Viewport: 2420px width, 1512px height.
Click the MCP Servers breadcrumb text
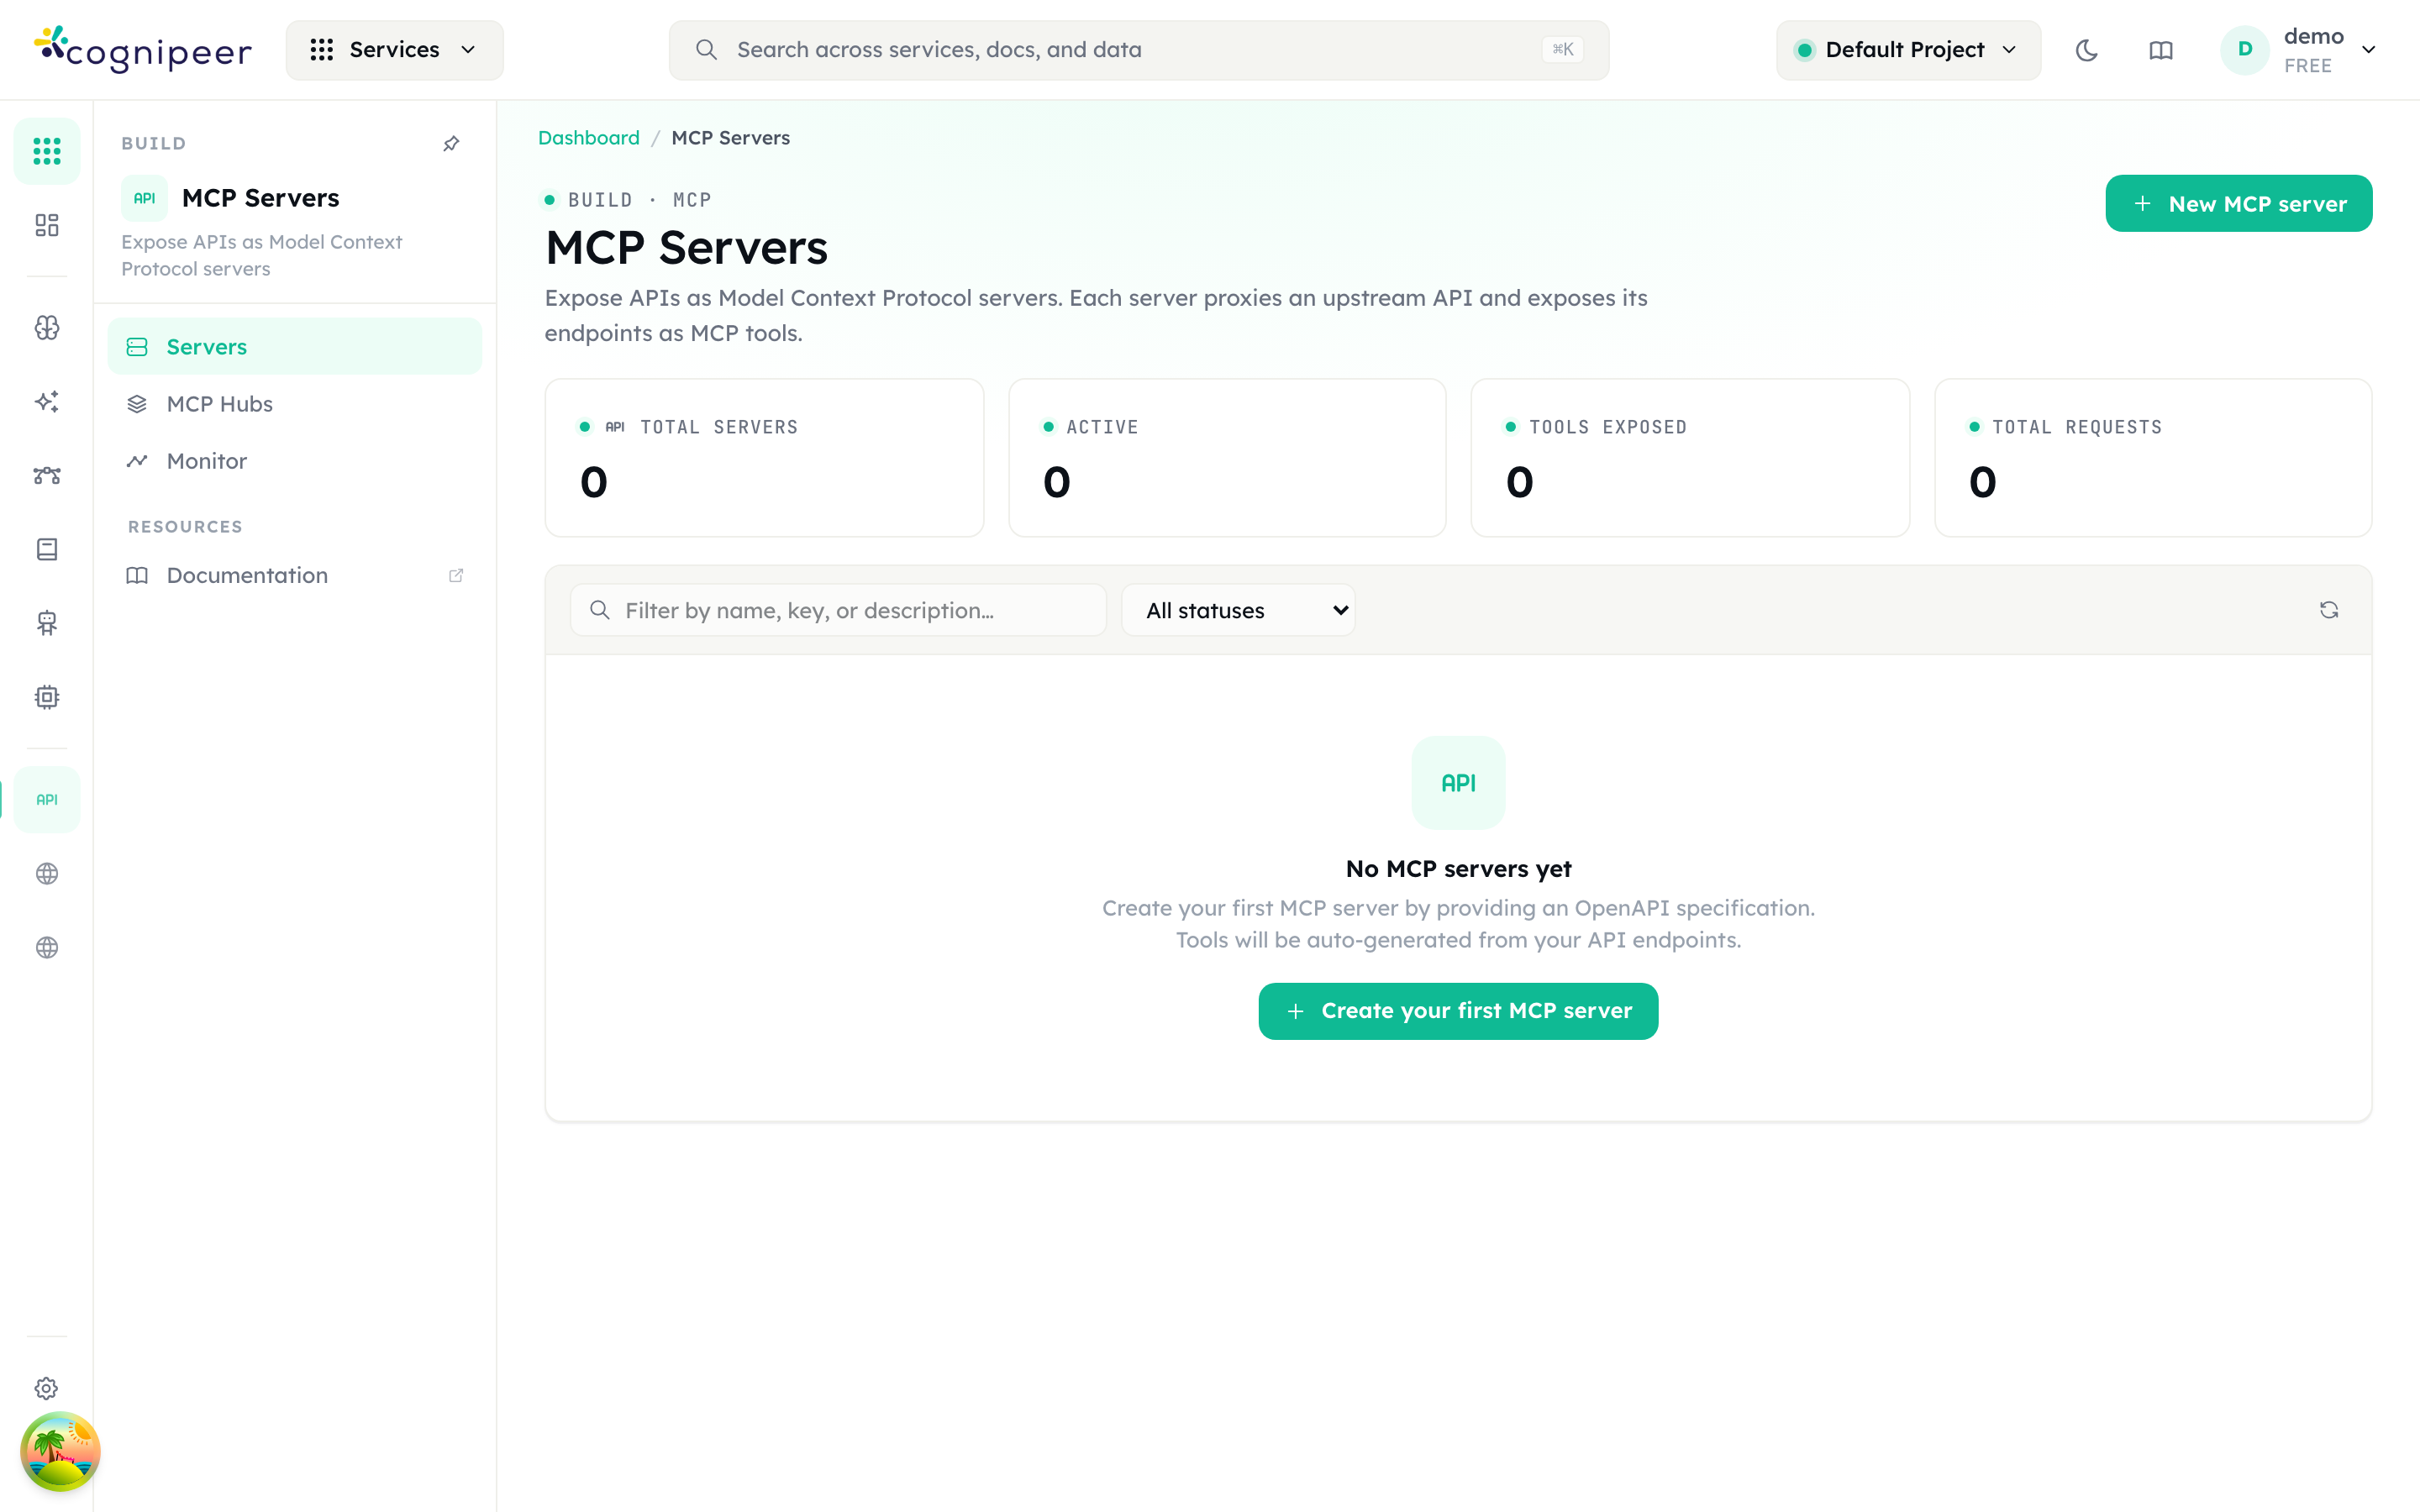[x=731, y=138]
